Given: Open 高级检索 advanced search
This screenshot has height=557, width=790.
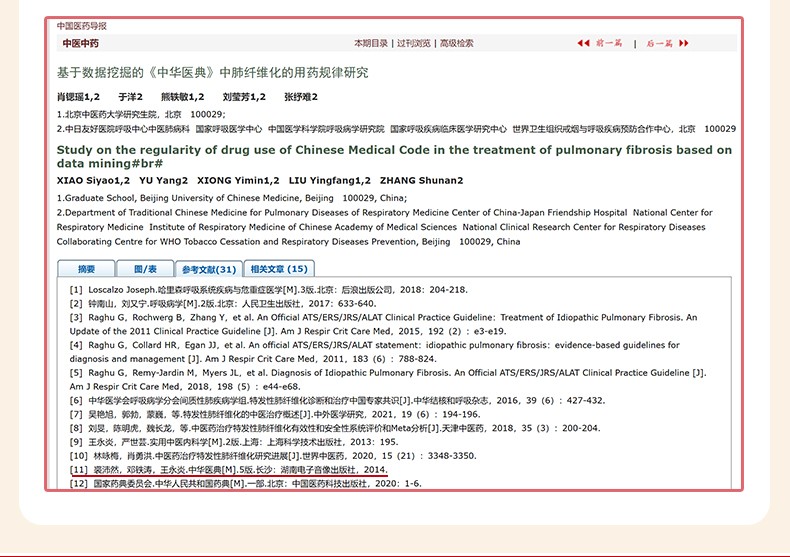Looking at the screenshot, I should (457, 44).
